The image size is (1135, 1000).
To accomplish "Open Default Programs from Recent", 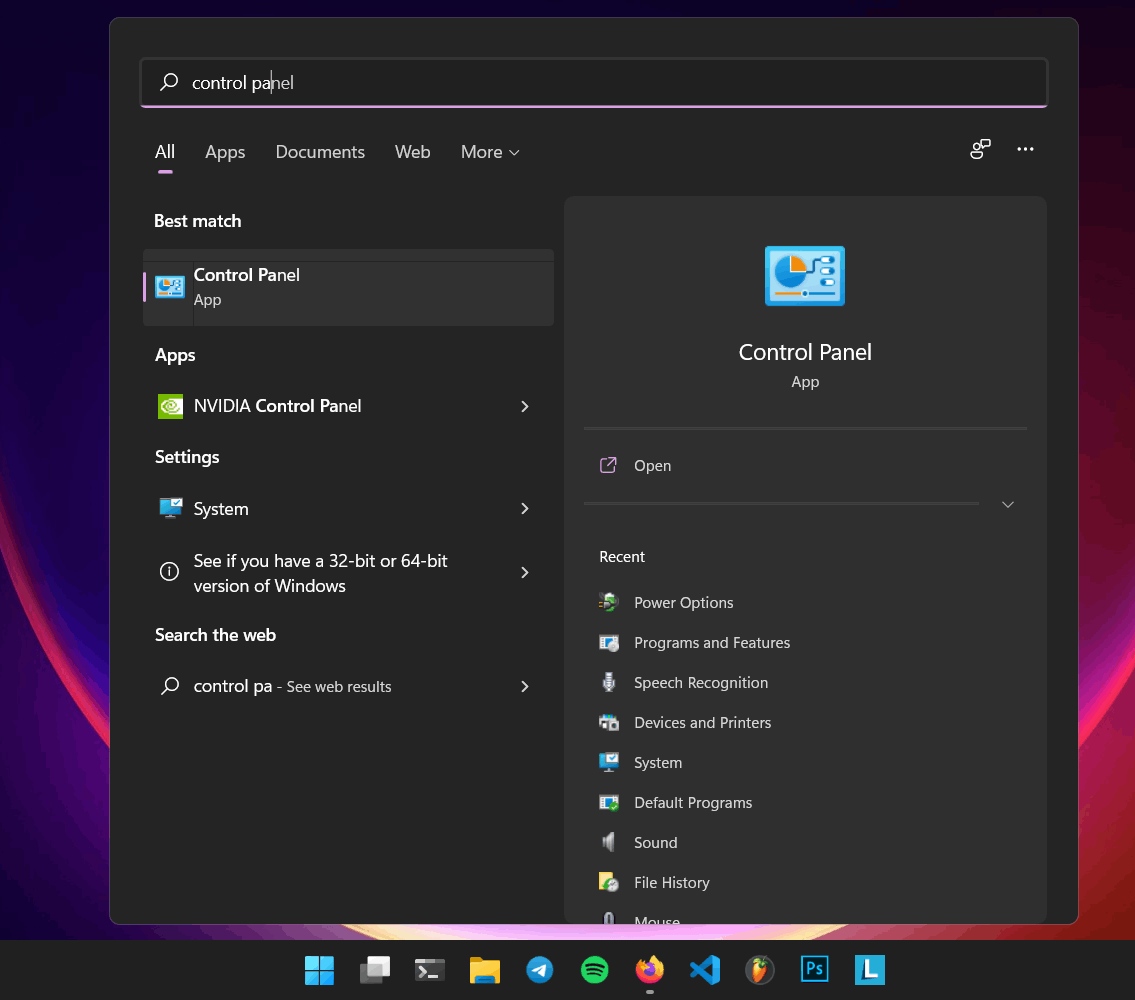I will pos(693,802).
